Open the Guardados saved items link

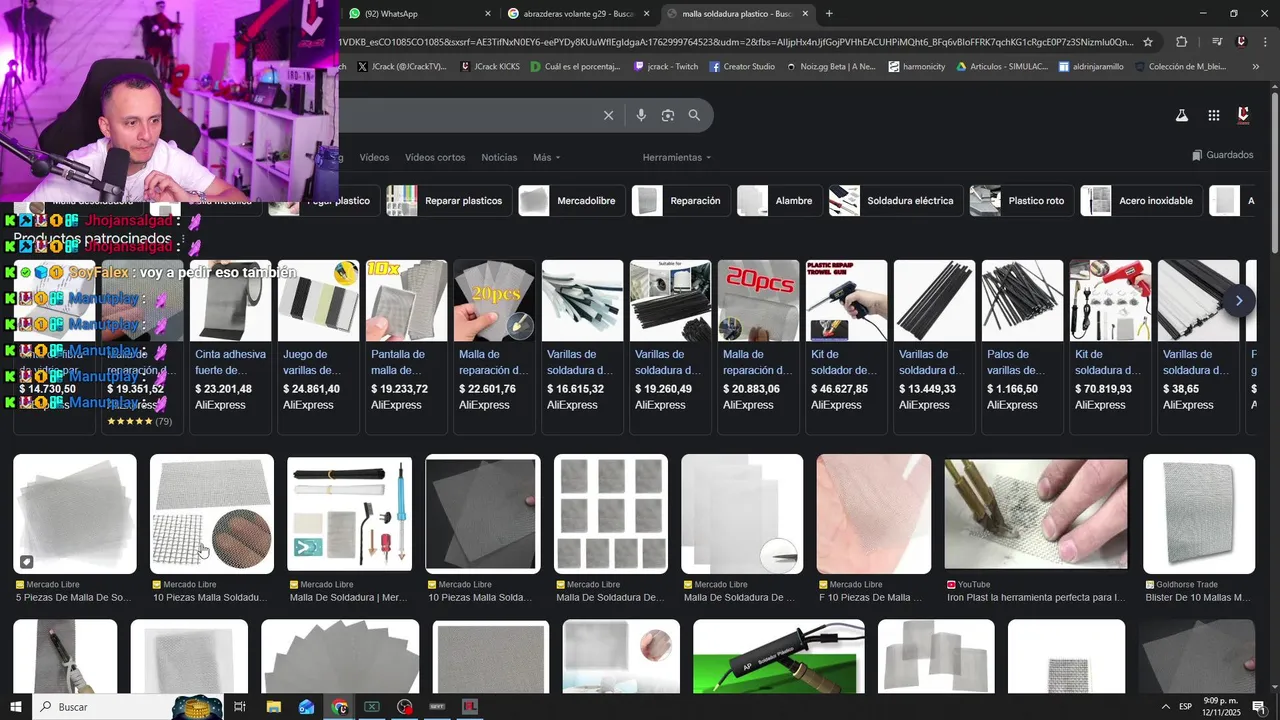coord(1222,155)
